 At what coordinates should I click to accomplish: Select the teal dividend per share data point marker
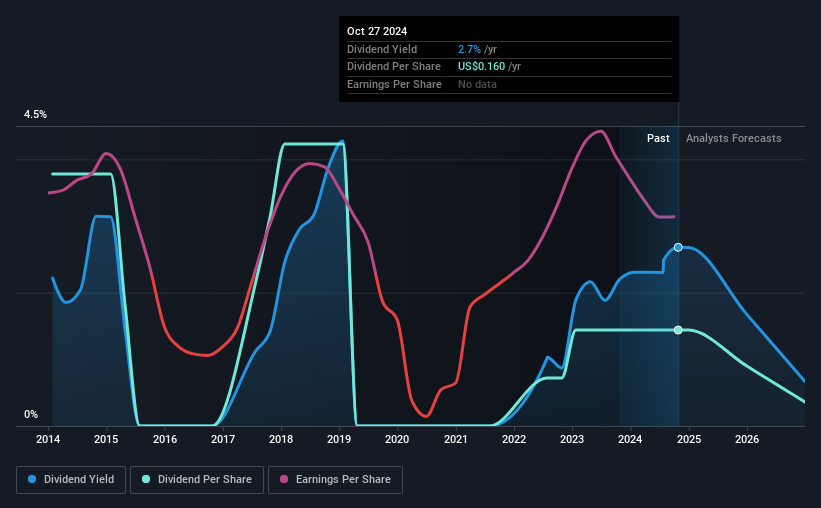point(678,330)
